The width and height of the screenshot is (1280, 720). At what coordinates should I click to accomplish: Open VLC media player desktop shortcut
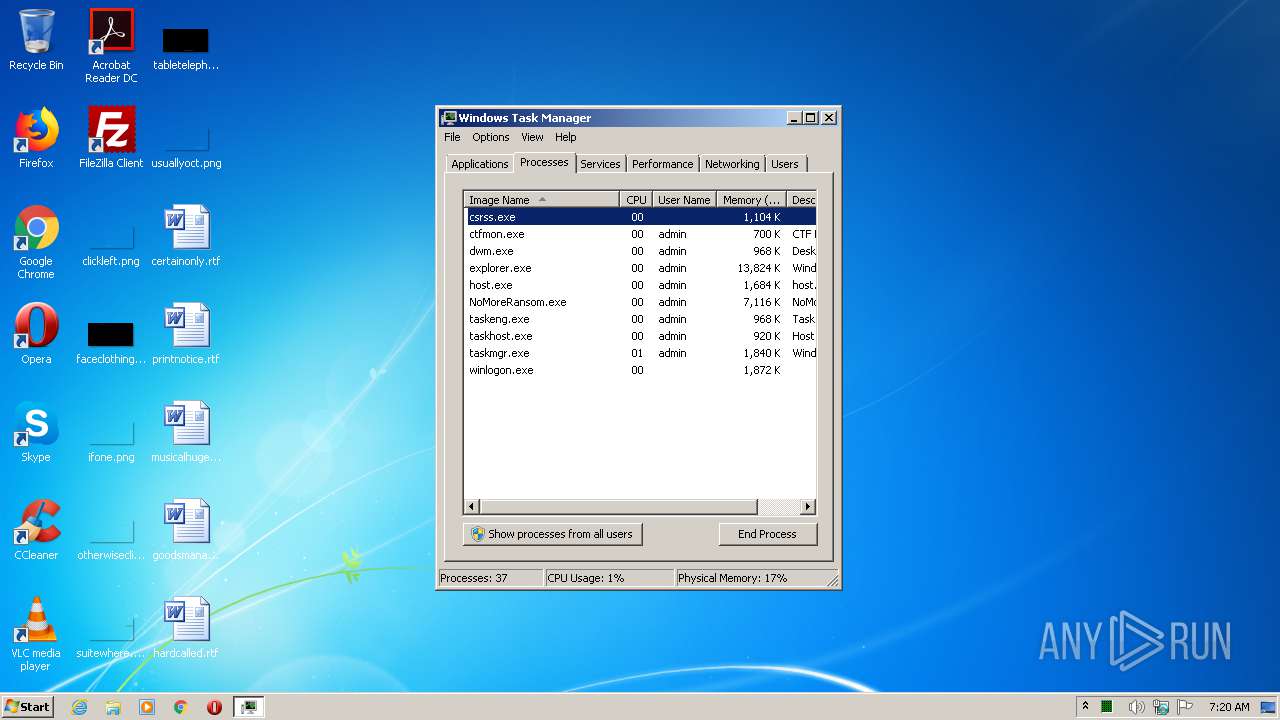click(x=36, y=634)
